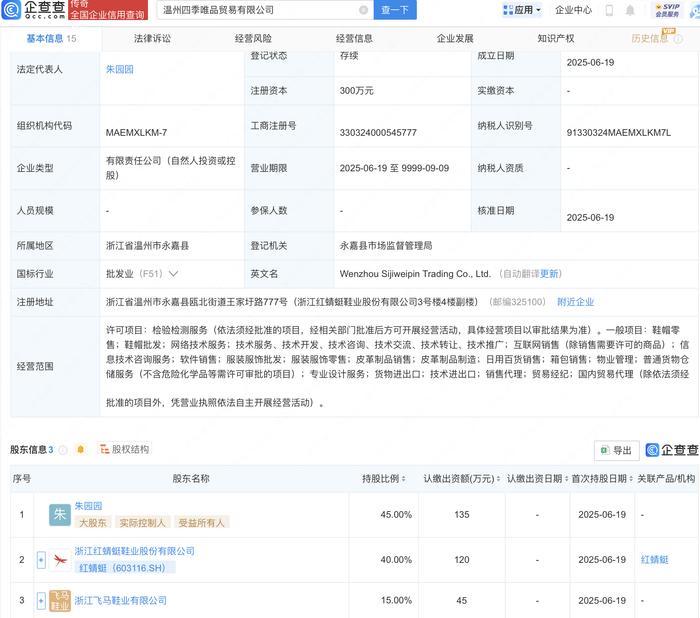The image size is (700, 618).
Task: Click the 实际控制人 tag
Action: pyautogui.click(x=142, y=522)
